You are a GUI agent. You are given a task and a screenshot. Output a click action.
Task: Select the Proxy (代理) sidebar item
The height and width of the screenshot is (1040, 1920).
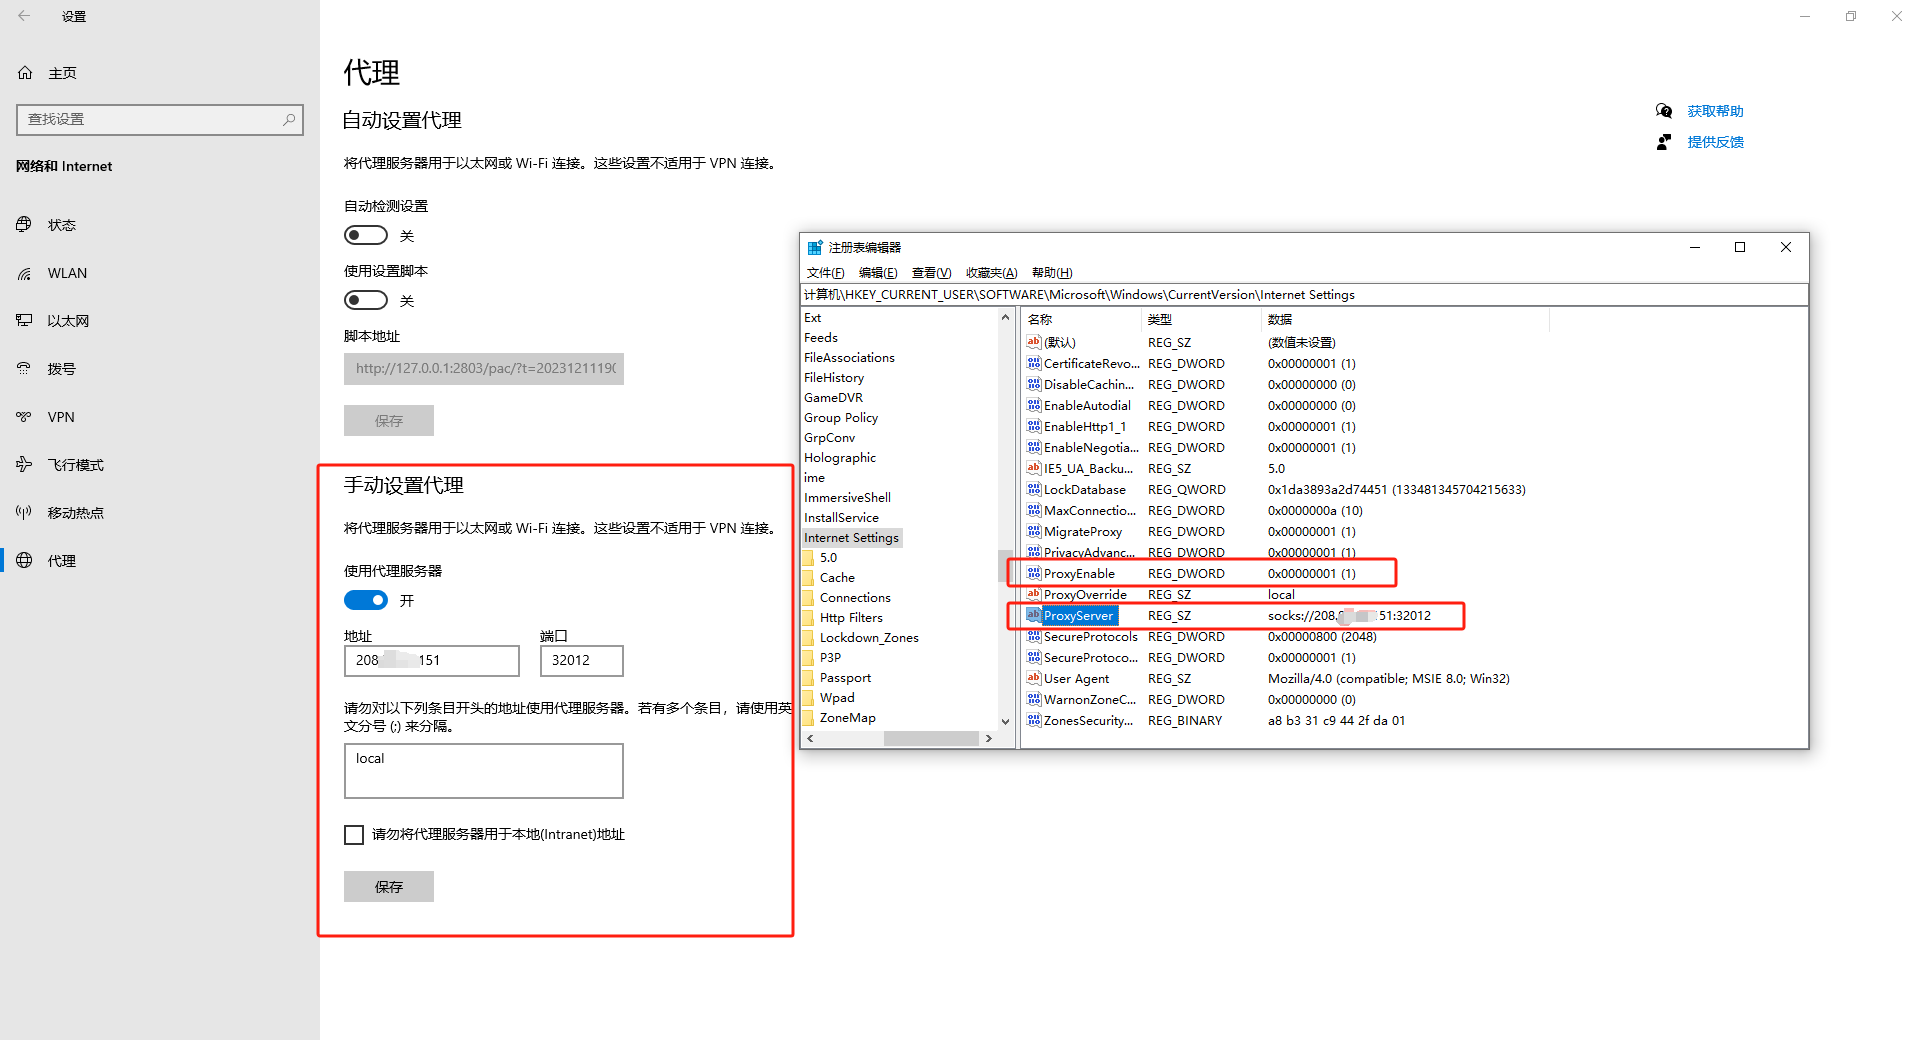click(x=61, y=561)
